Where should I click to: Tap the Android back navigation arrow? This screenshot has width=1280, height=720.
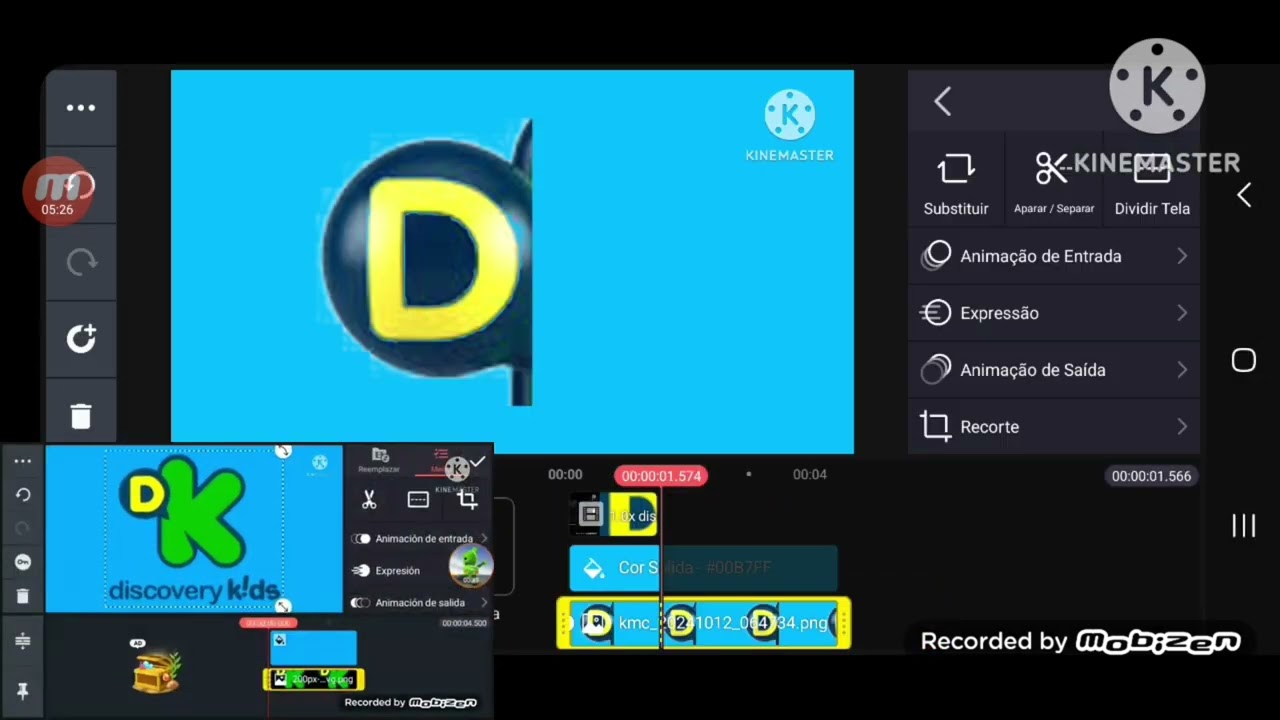1244,195
